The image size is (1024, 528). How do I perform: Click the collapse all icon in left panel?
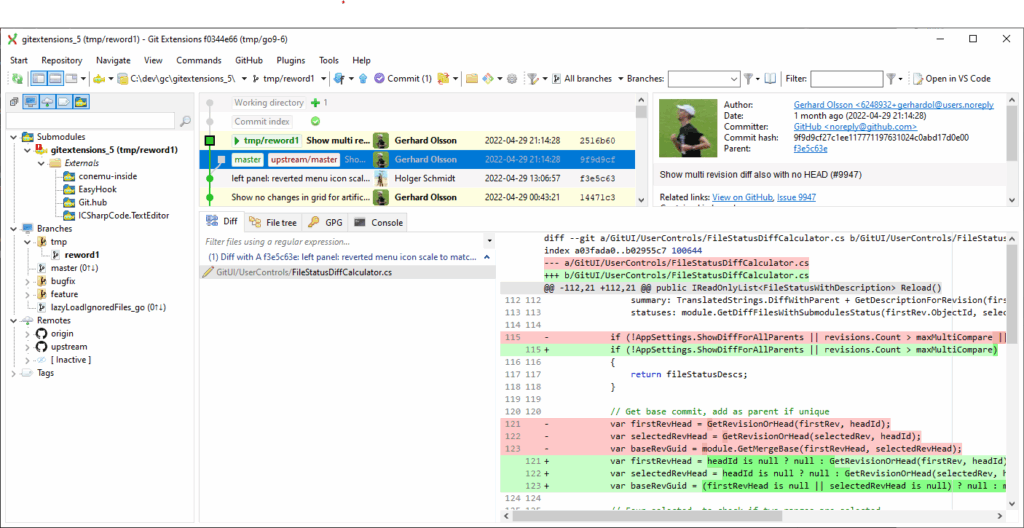pos(13,103)
